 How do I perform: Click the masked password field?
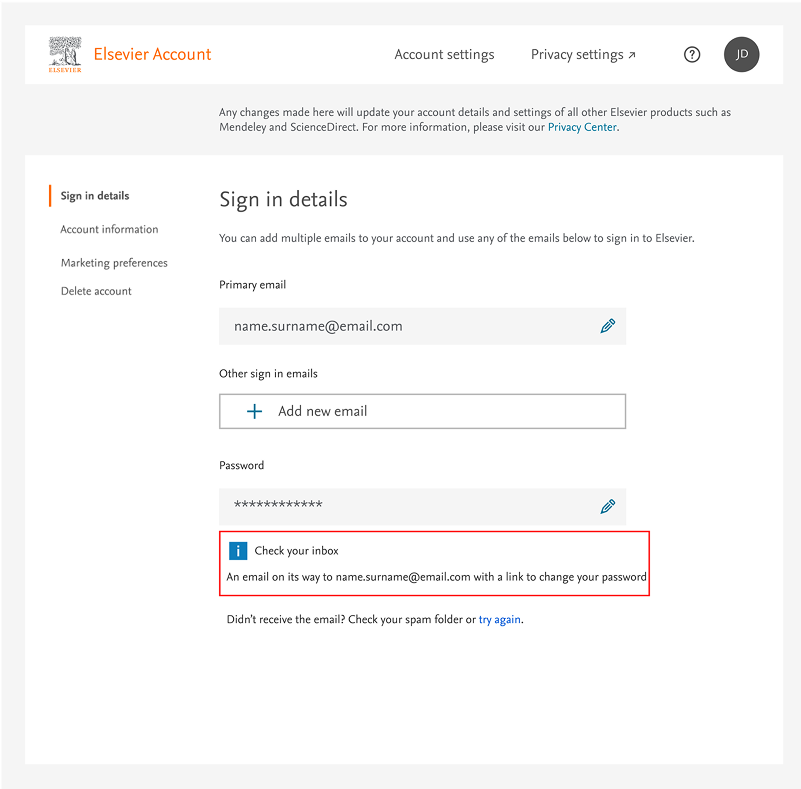(400, 506)
